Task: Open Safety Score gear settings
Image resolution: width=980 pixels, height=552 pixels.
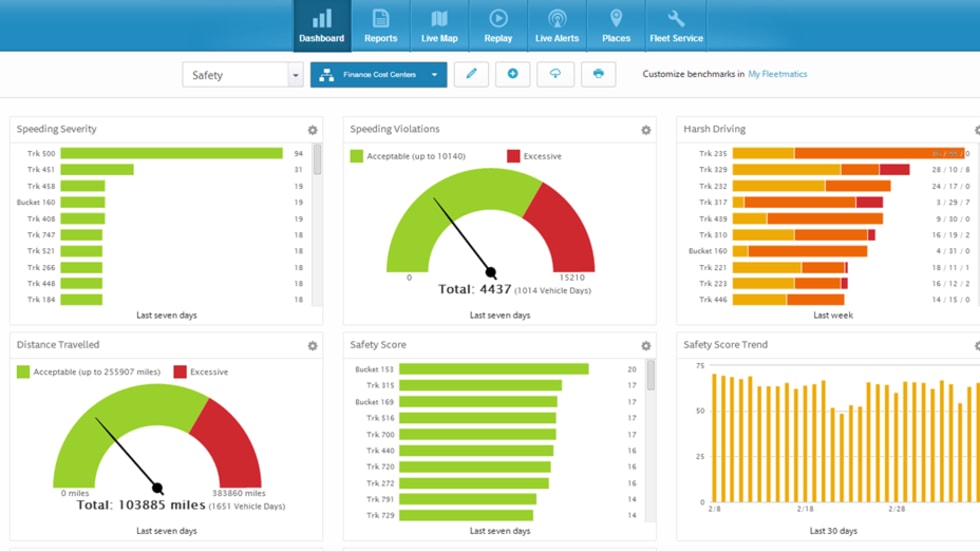Action: coord(646,346)
